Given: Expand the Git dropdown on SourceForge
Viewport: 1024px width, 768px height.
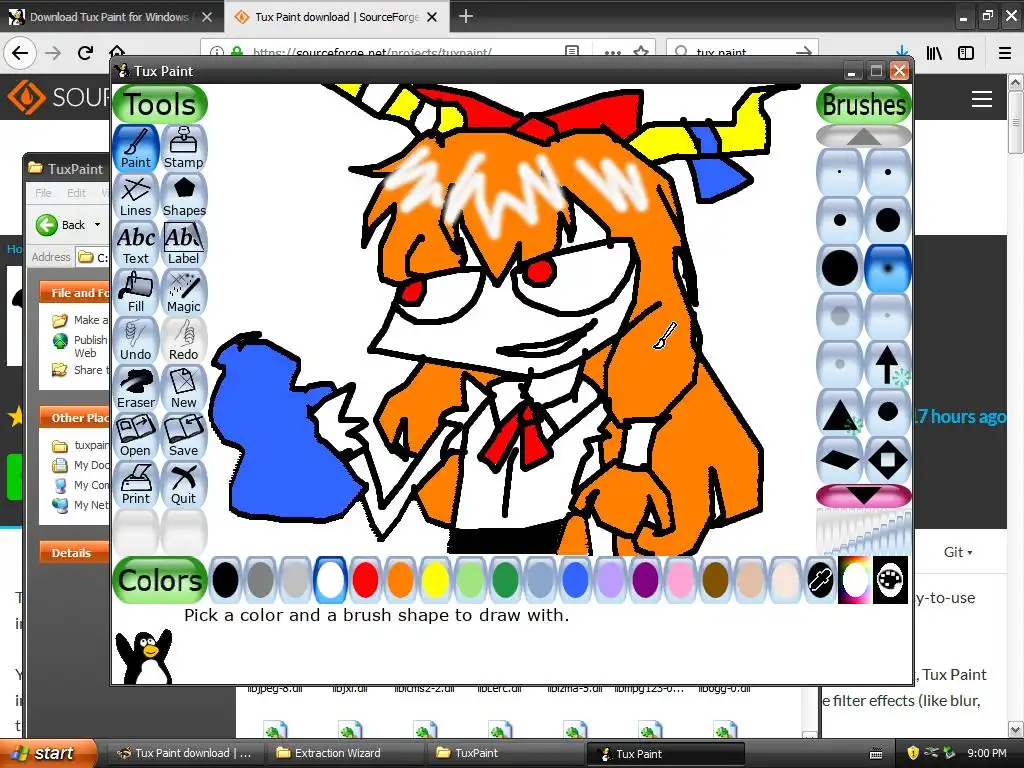Looking at the screenshot, I should [958, 552].
